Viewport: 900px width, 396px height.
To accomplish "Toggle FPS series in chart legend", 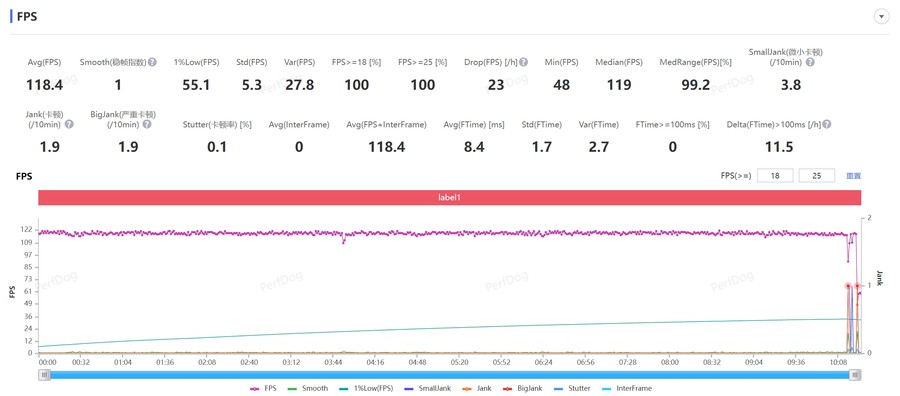I will pos(263,389).
